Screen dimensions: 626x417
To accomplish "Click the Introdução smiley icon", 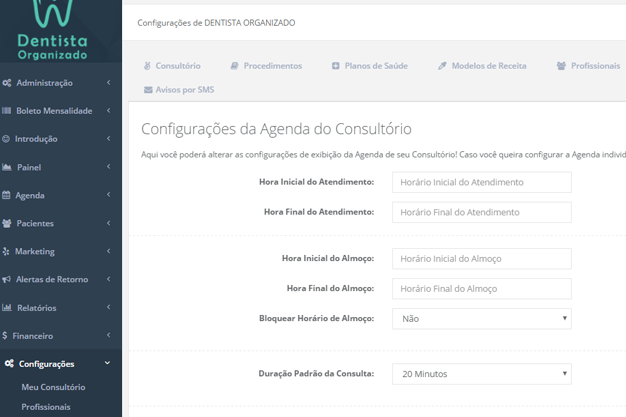I will coord(6,139).
